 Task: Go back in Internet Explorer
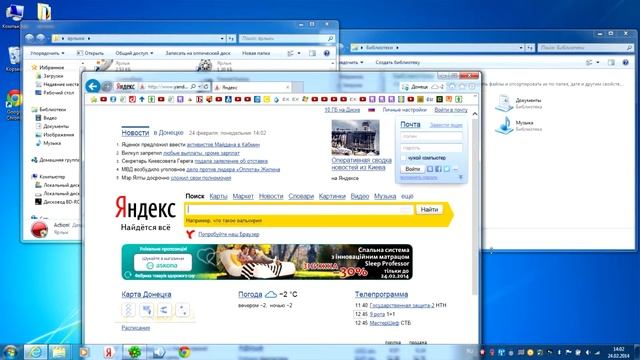coord(93,86)
